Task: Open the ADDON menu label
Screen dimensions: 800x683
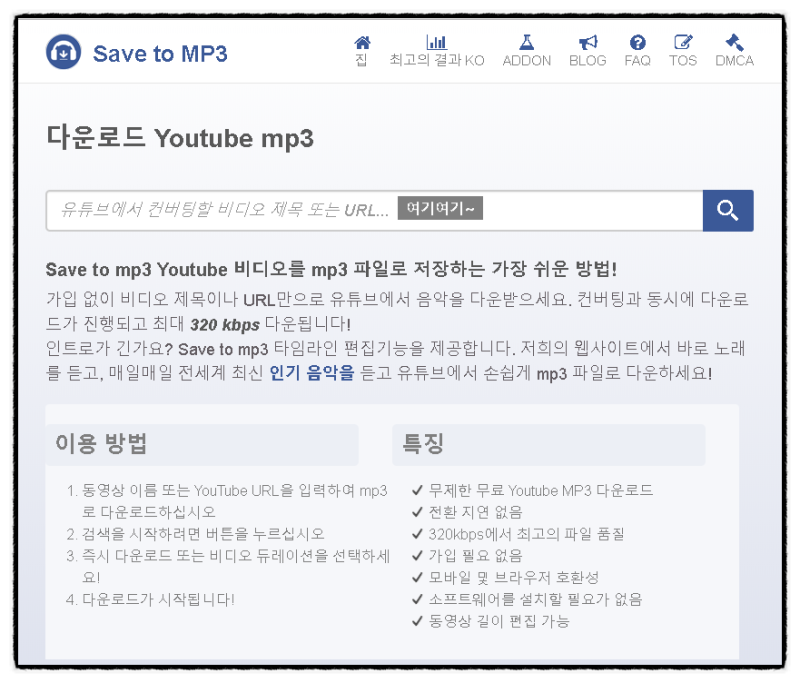Action: (527, 61)
